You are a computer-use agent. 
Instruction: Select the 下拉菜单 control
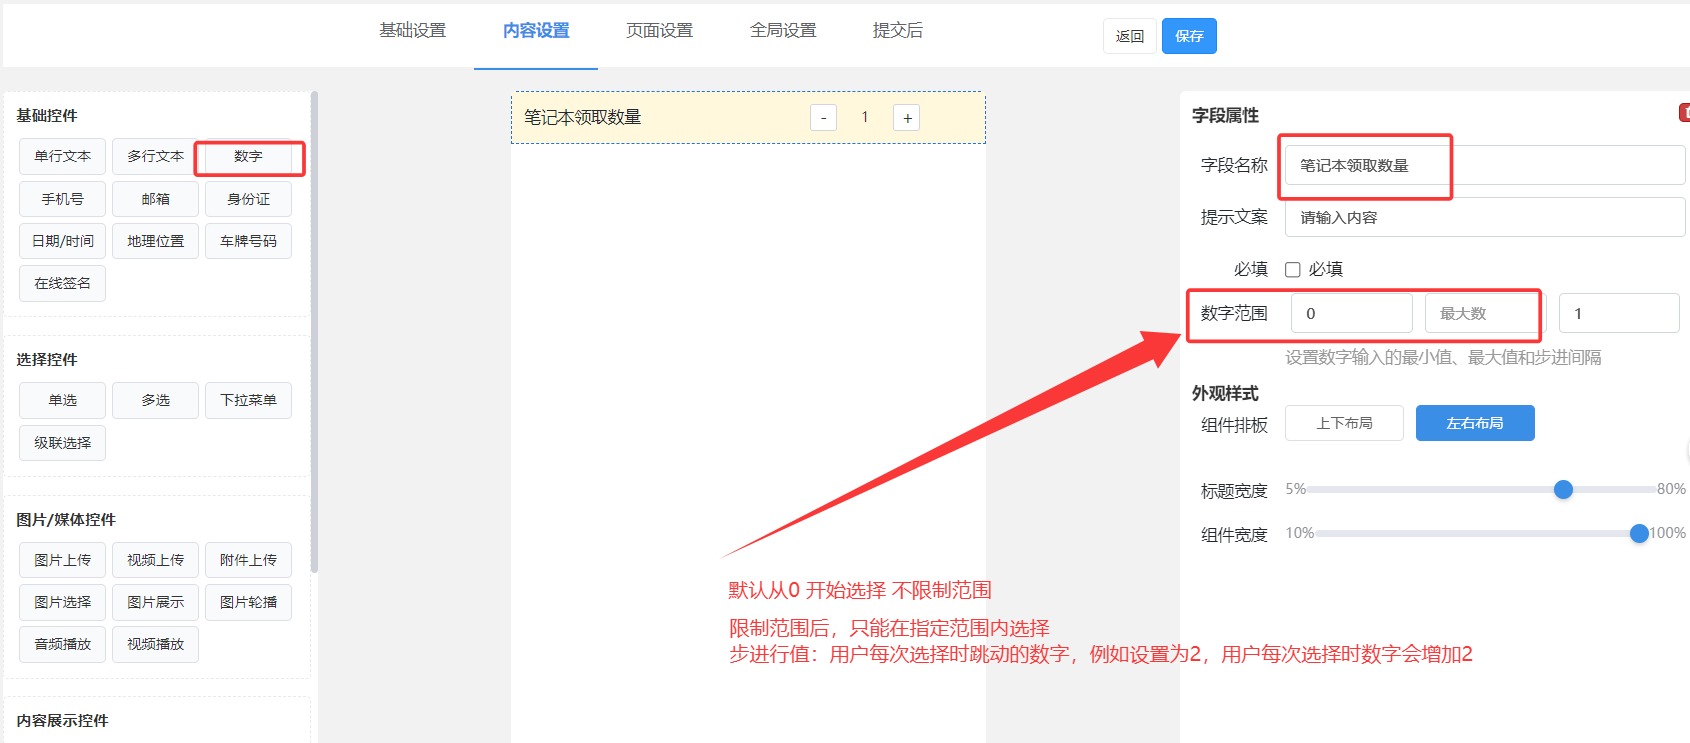[x=248, y=400]
